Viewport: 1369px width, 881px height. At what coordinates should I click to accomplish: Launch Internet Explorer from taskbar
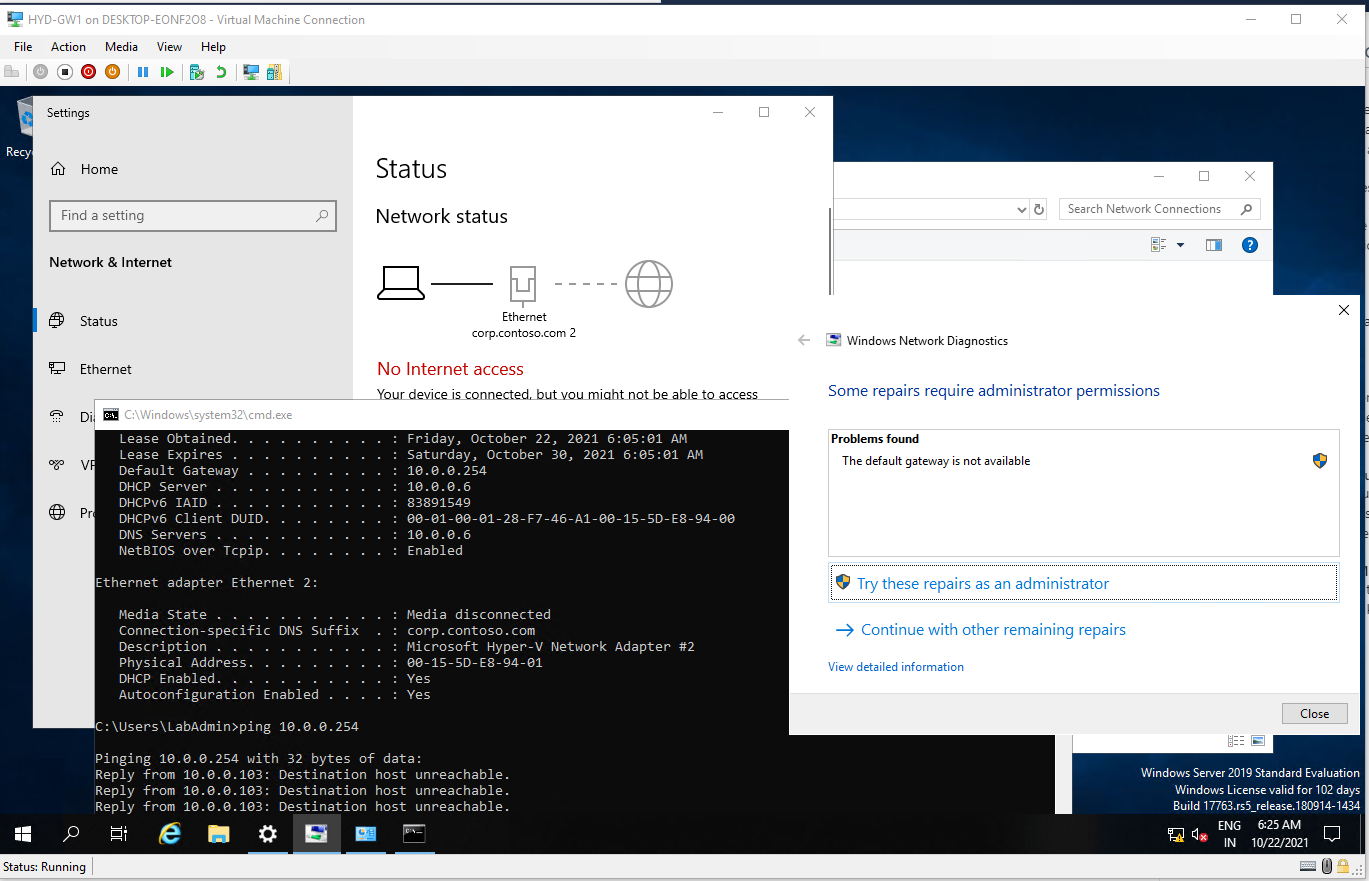(x=170, y=833)
